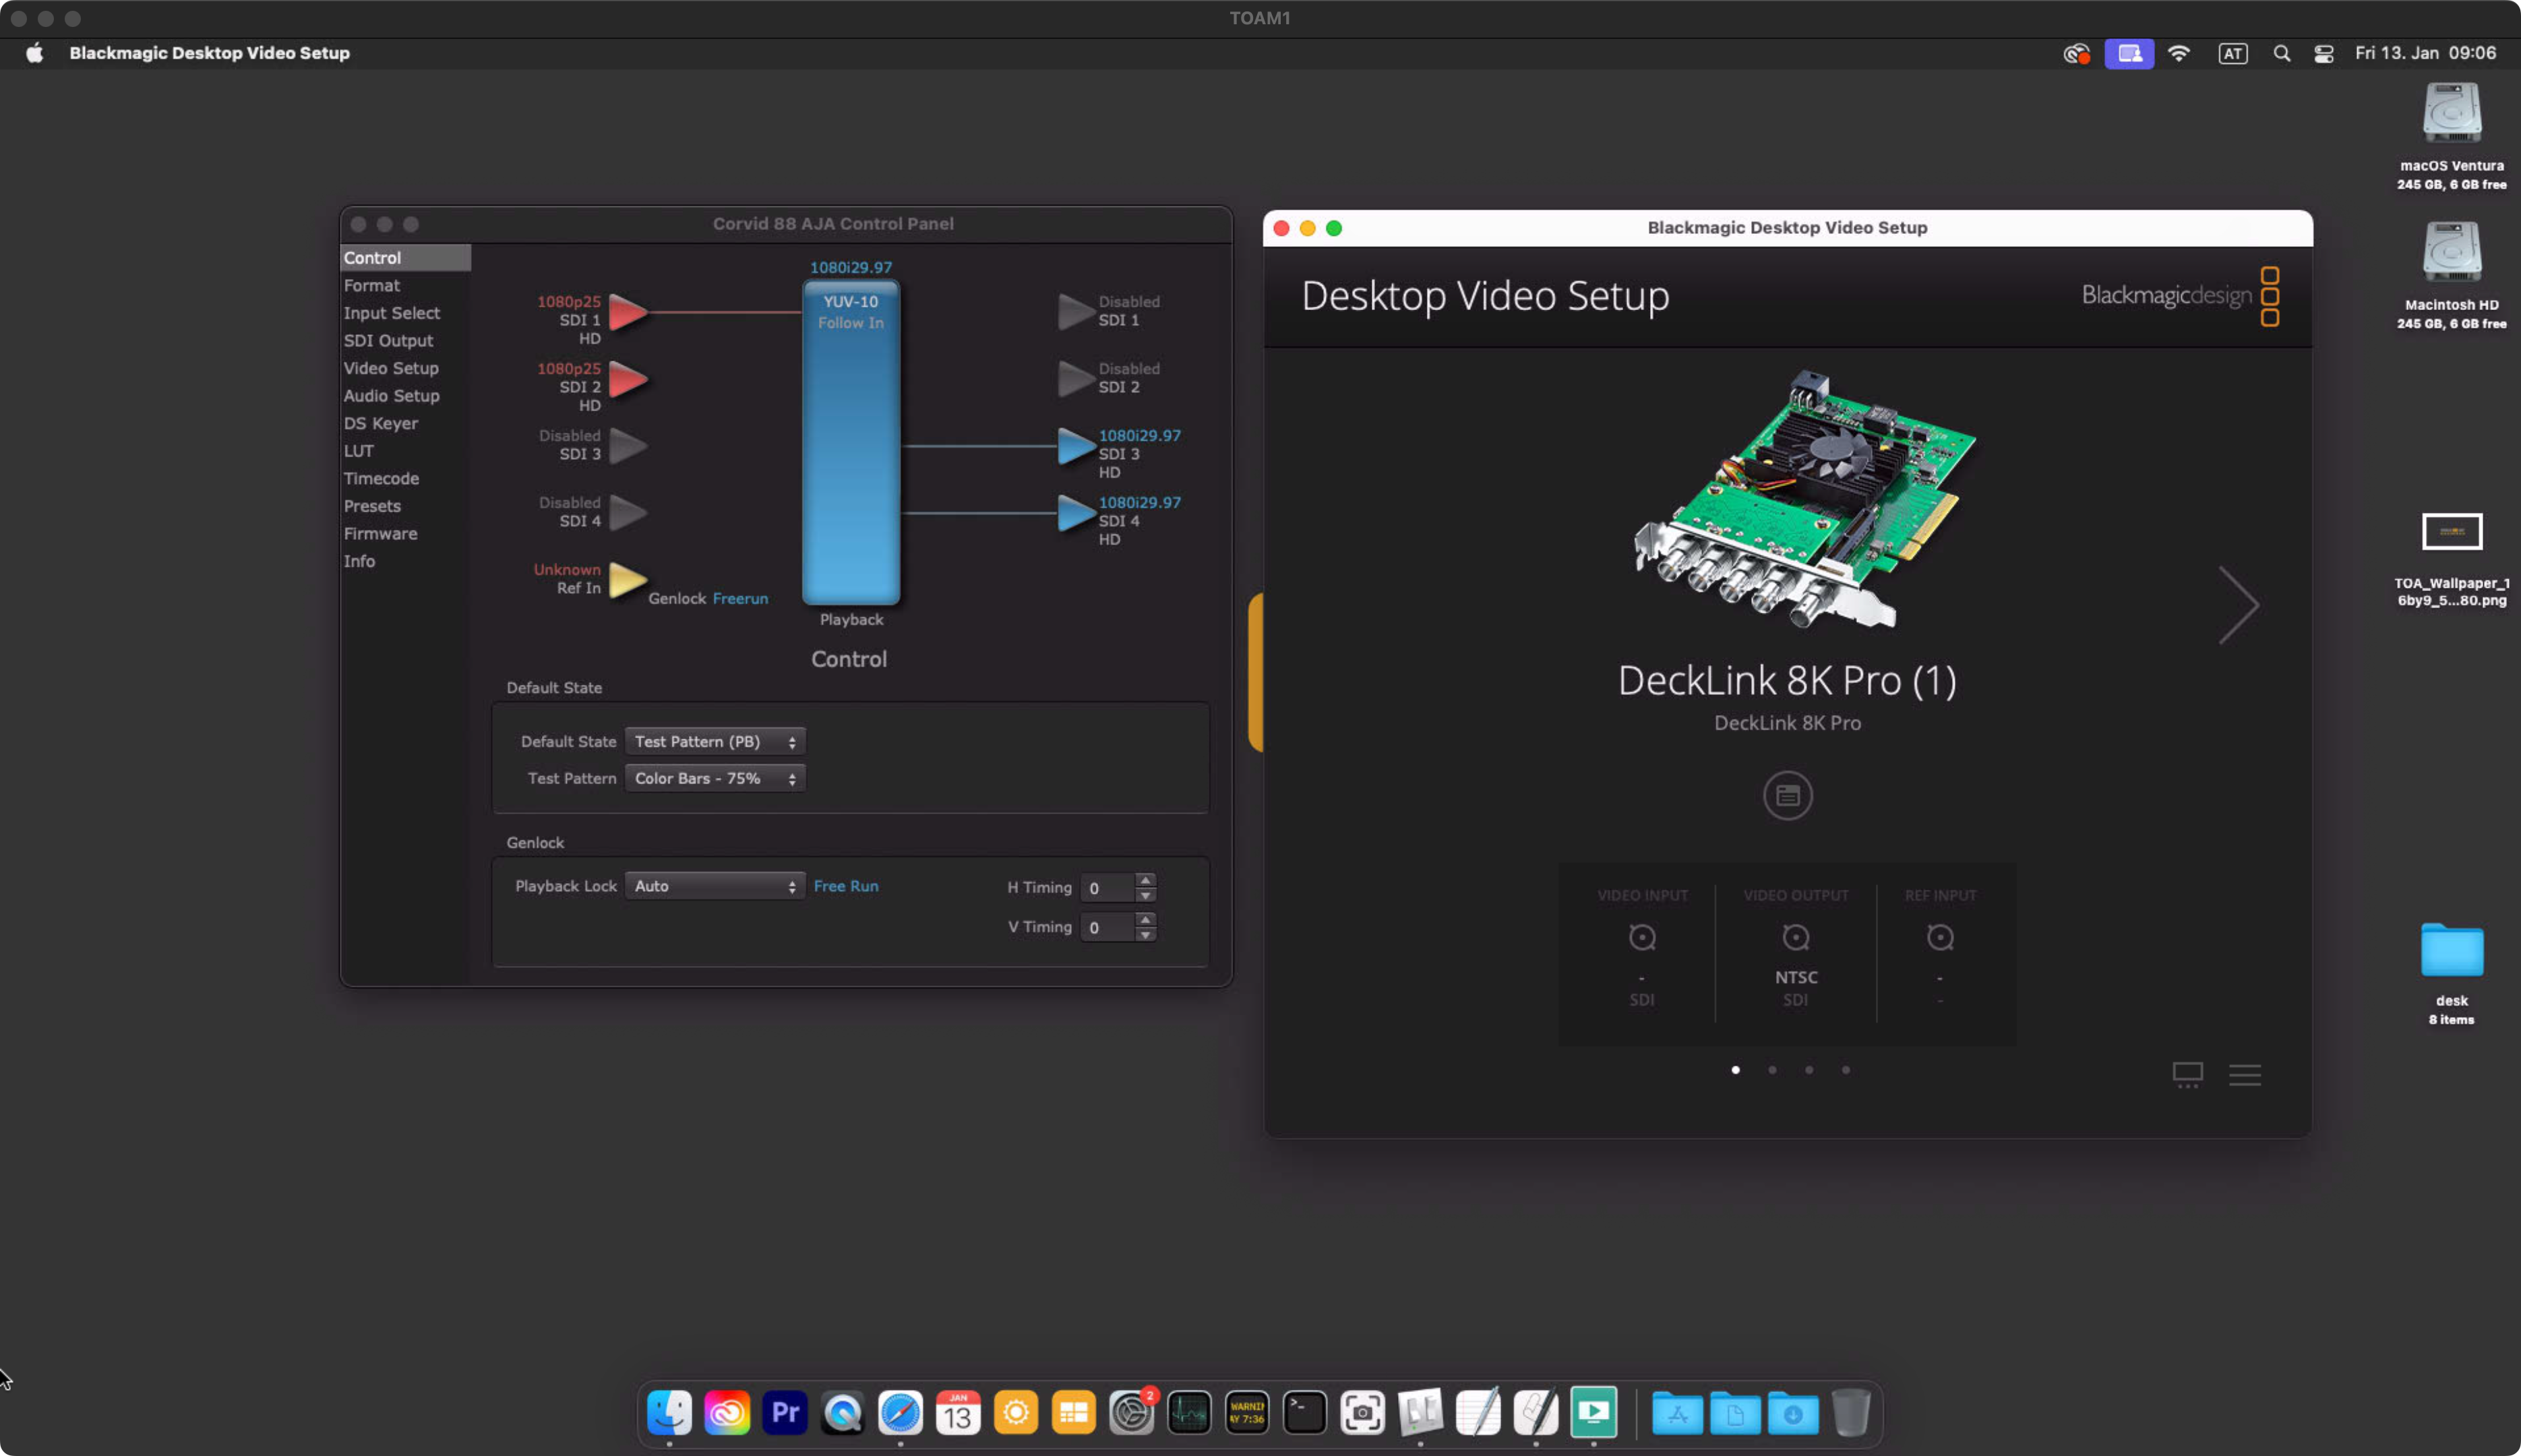Click the gray disabled SDI 4 input triangle
2521x1456 pixels.
(627, 513)
